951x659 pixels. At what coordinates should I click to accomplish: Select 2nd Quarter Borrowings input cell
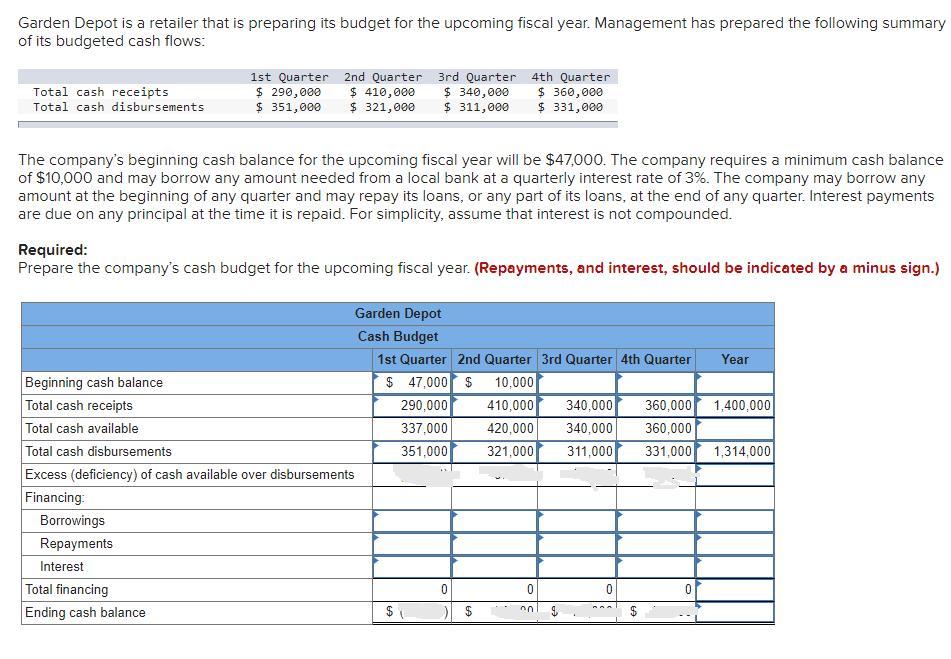click(494, 521)
